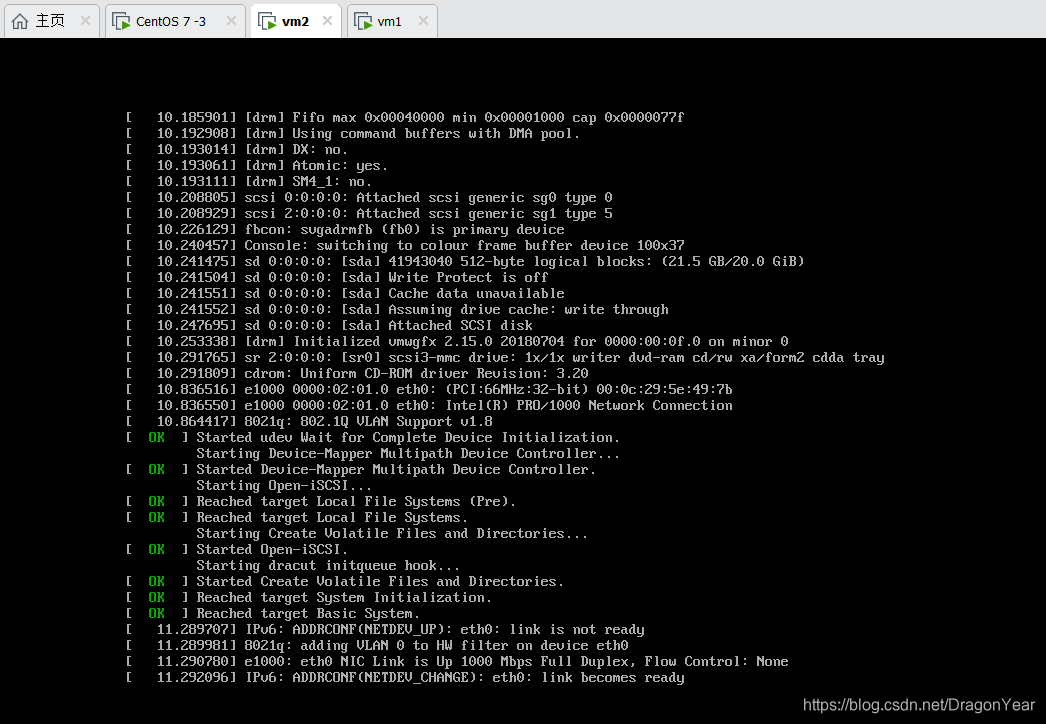Image resolution: width=1046 pixels, height=724 pixels.
Task: Click '[sda] Write Protect is off' line
Action: [338, 278]
